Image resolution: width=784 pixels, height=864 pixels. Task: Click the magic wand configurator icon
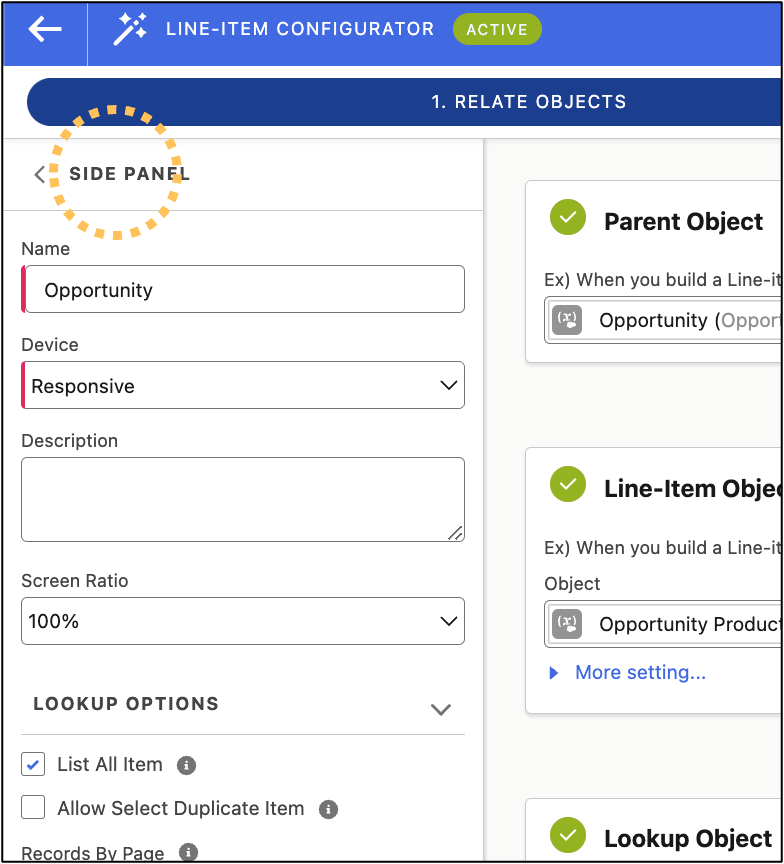tap(130, 29)
